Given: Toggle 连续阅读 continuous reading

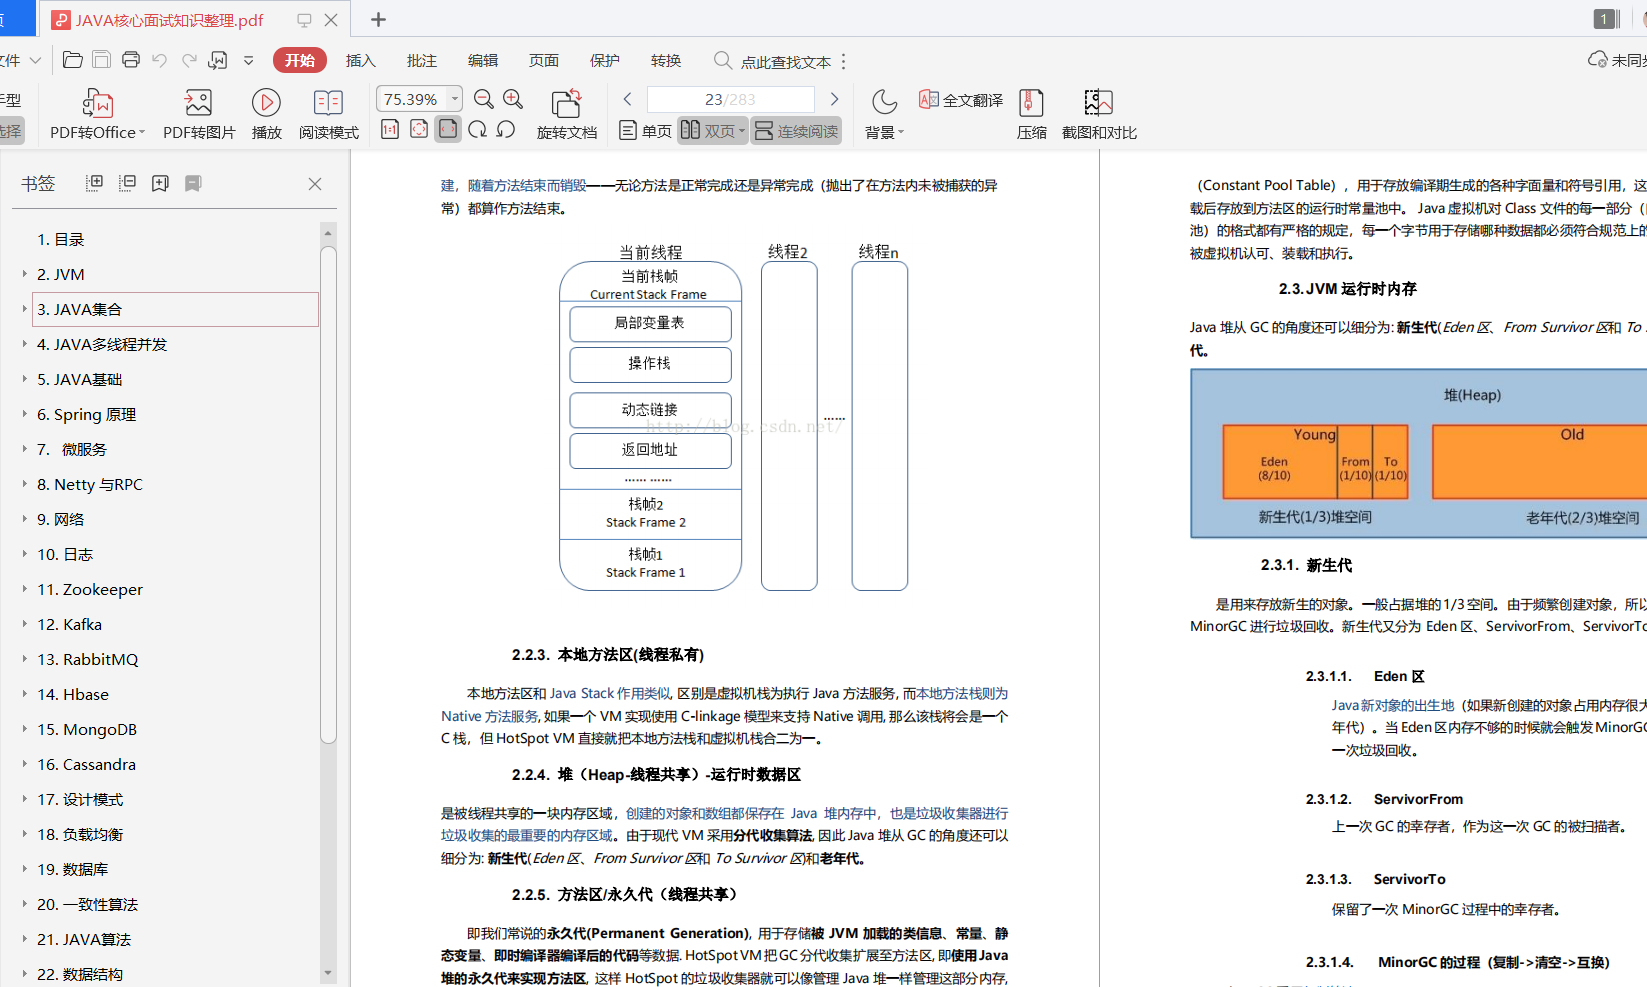Looking at the screenshot, I should pos(796,131).
